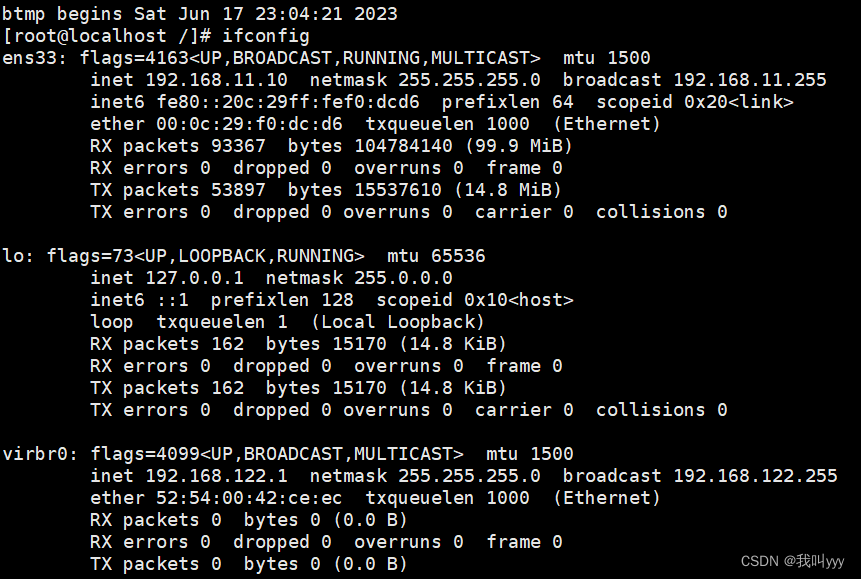Select loopback address 127.0.0.1
The image size is (861, 579).
194,278
